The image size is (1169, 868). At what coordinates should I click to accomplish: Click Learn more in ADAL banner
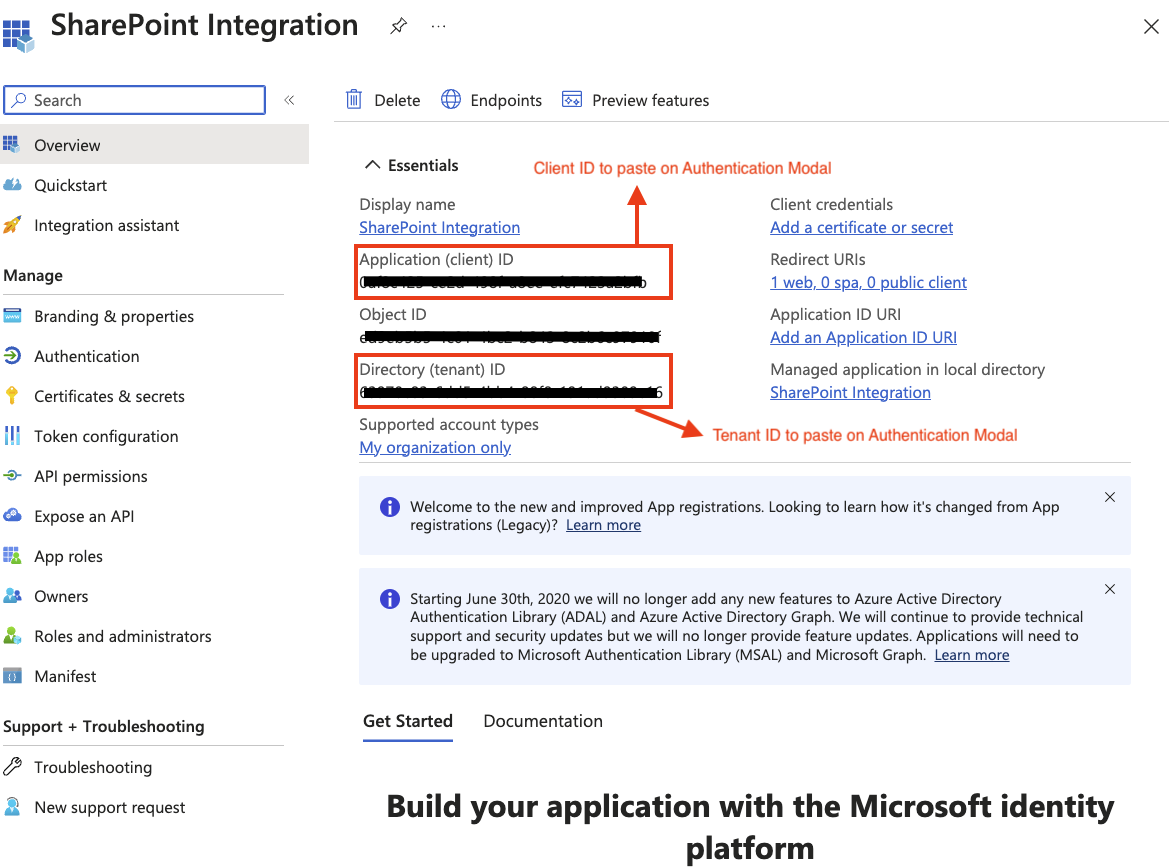972,655
